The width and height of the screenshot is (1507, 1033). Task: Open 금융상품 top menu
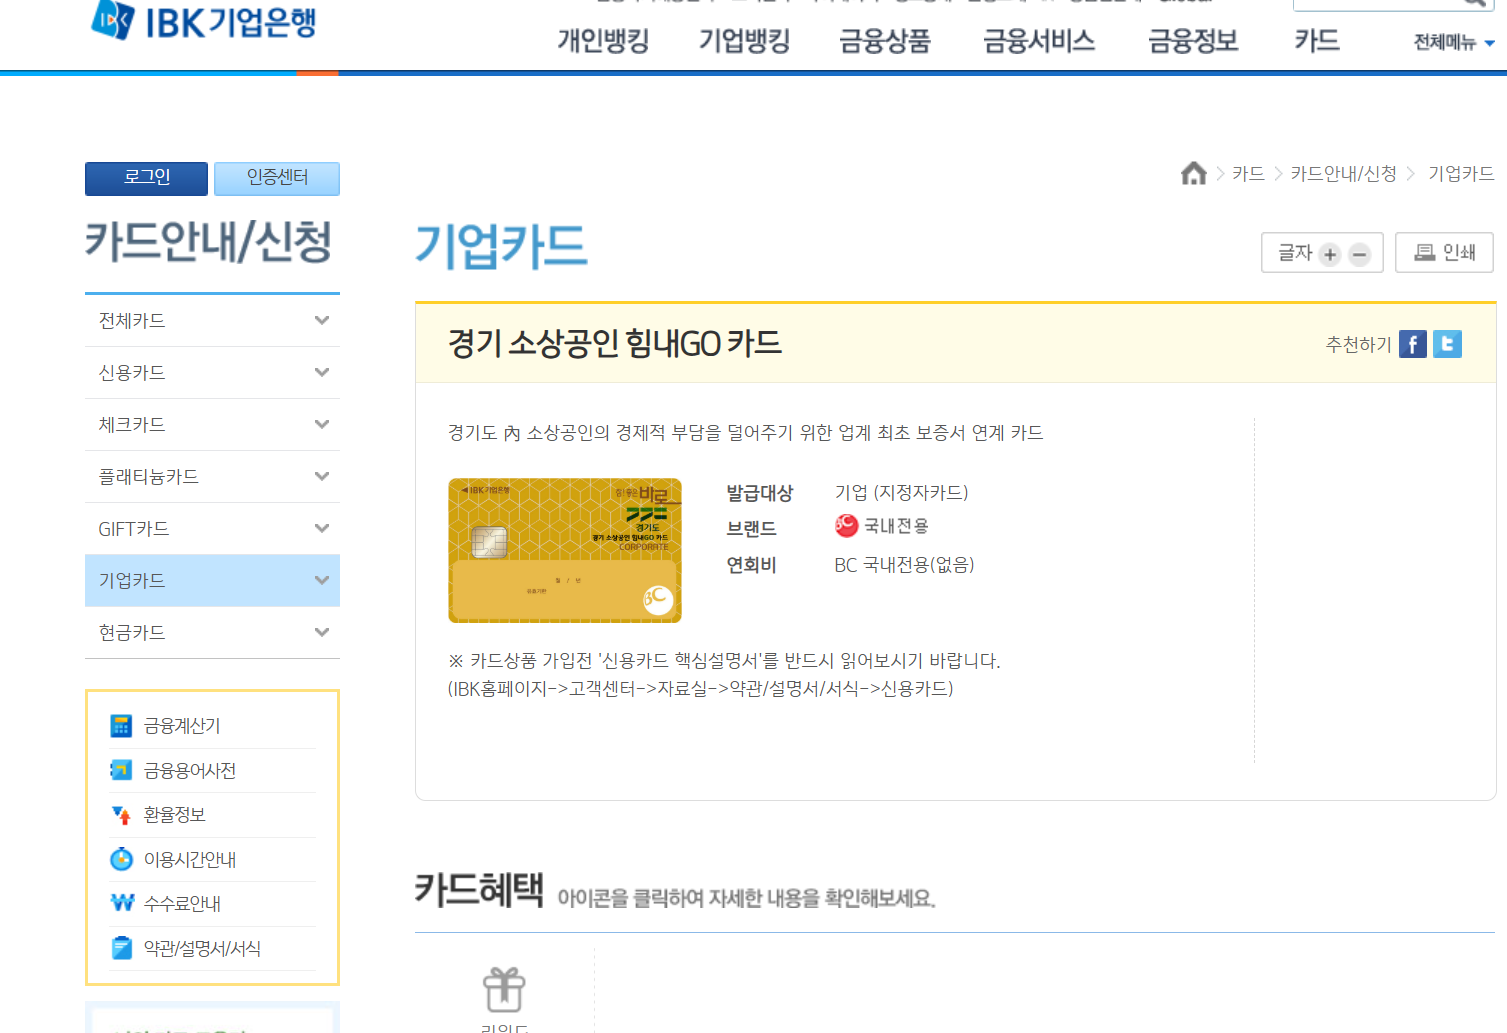885,41
